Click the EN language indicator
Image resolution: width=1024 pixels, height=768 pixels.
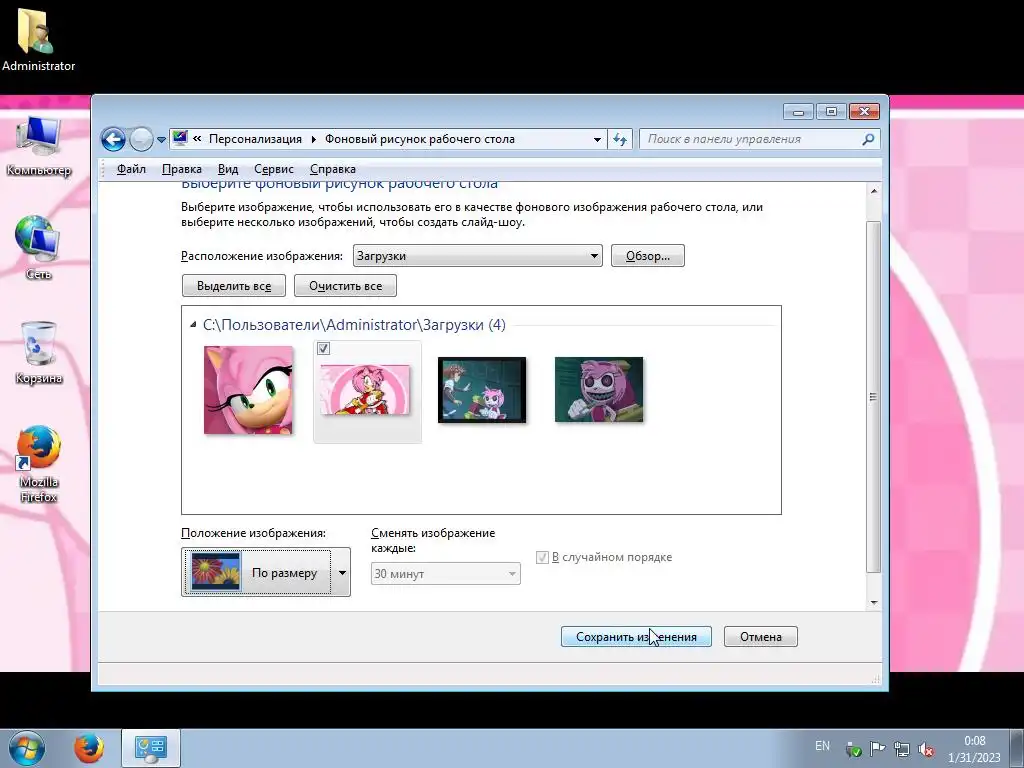click(x=822, y=746)
